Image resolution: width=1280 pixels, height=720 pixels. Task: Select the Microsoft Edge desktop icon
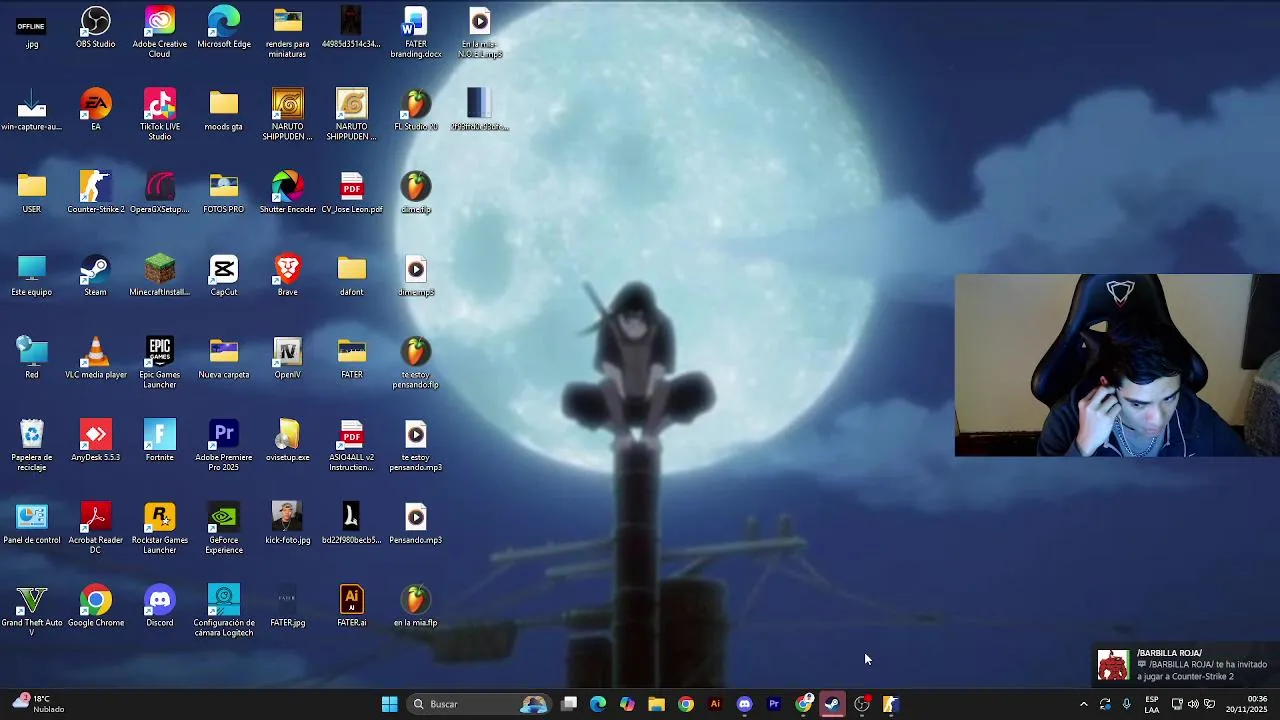[x=224, y=28]
